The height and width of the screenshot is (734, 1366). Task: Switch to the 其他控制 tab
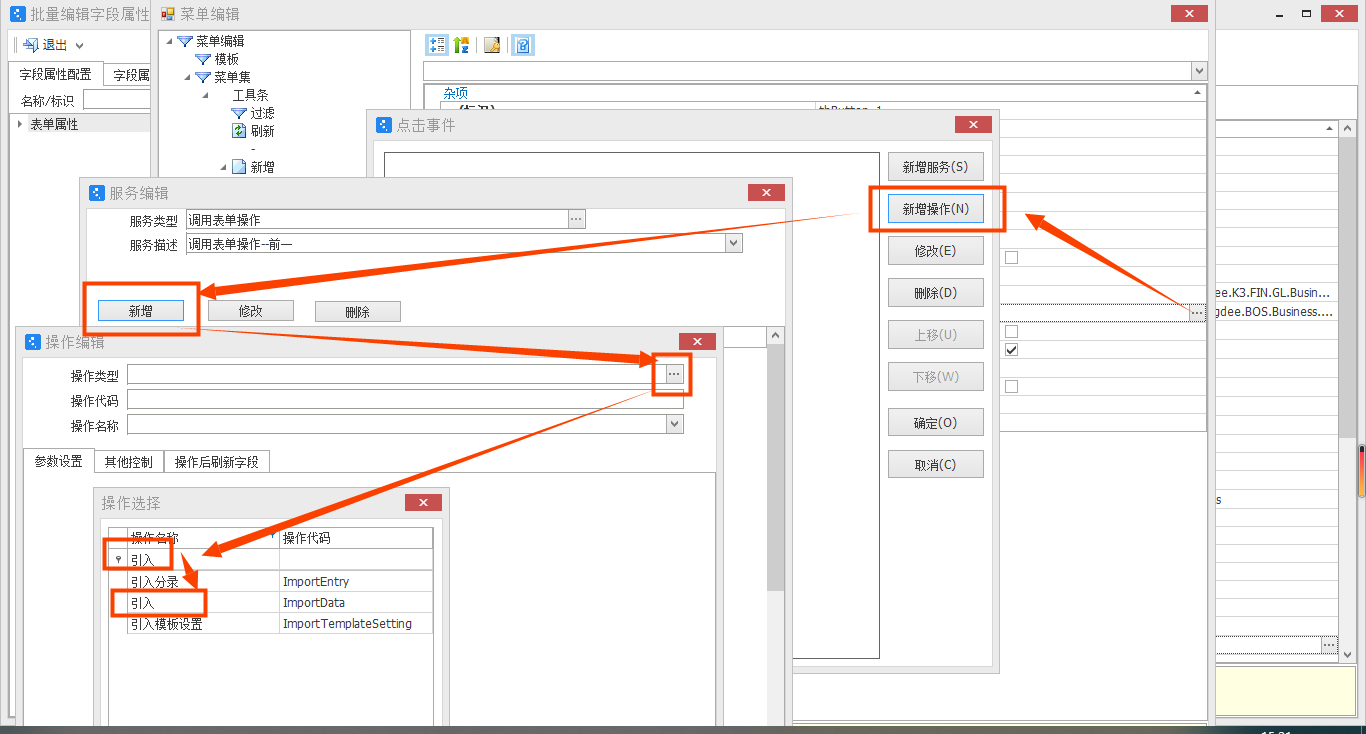pyautogui.click(x=128, y=462)
